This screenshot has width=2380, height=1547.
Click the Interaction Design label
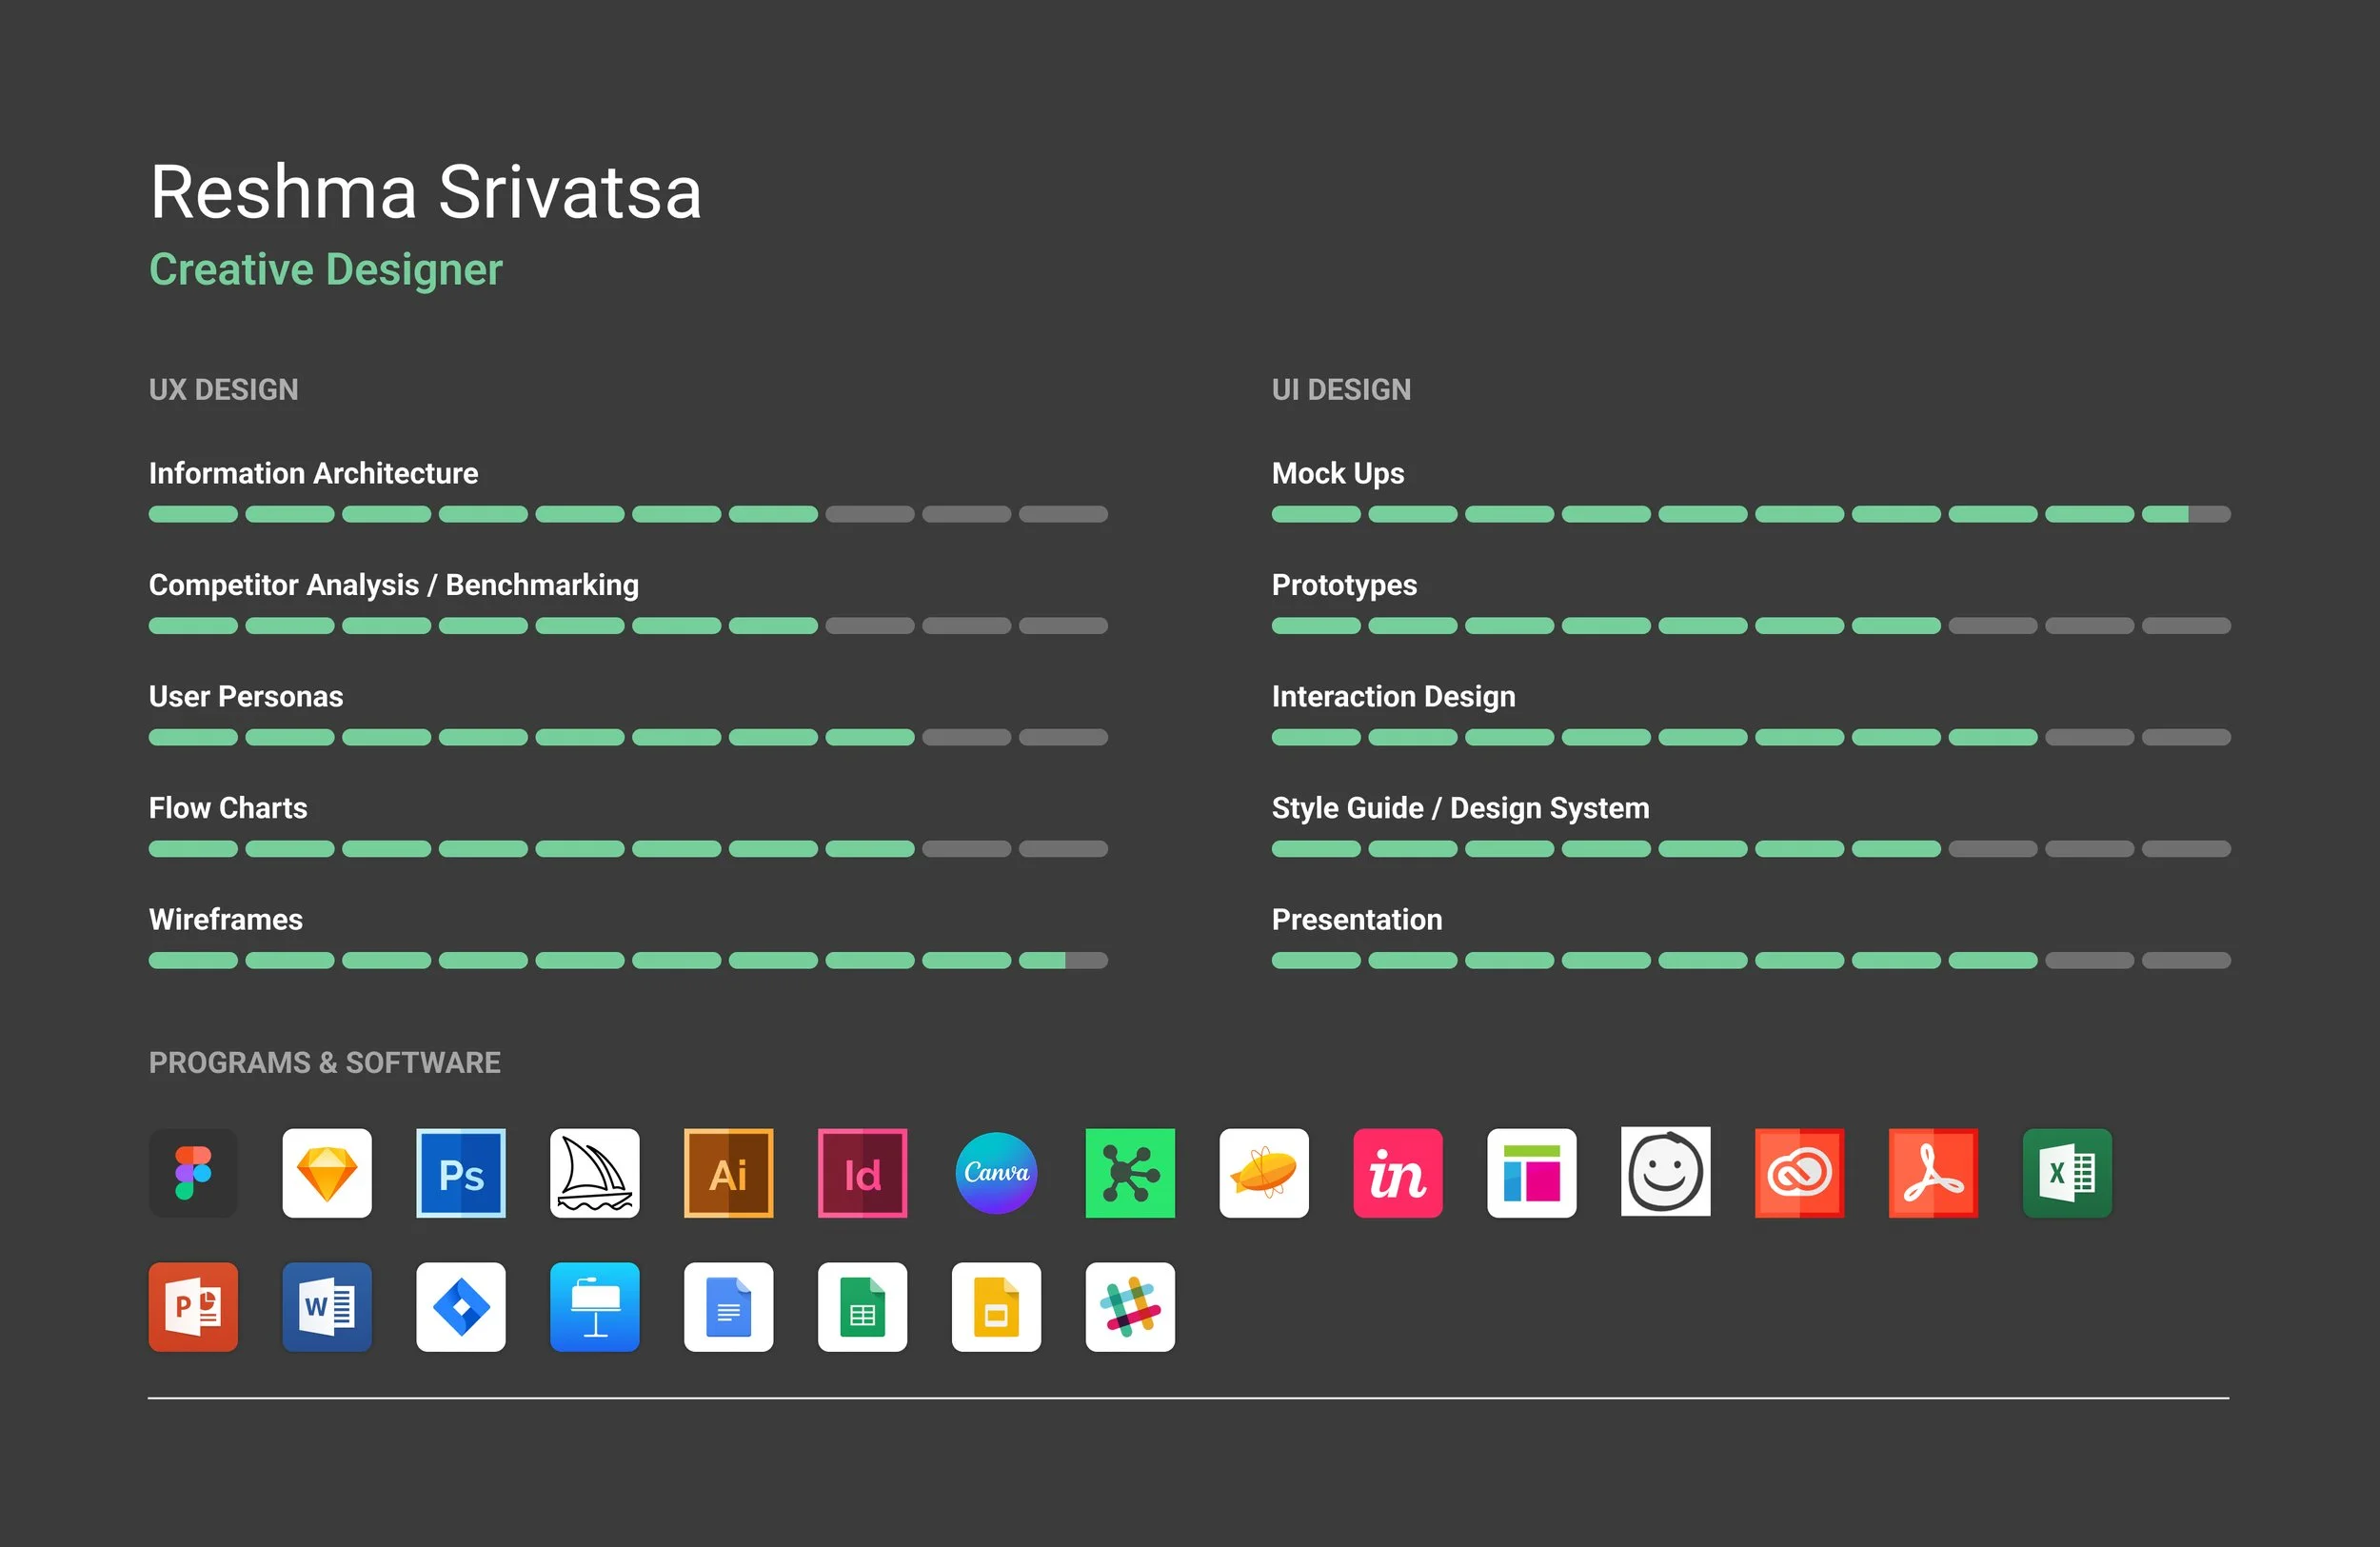1393,697
